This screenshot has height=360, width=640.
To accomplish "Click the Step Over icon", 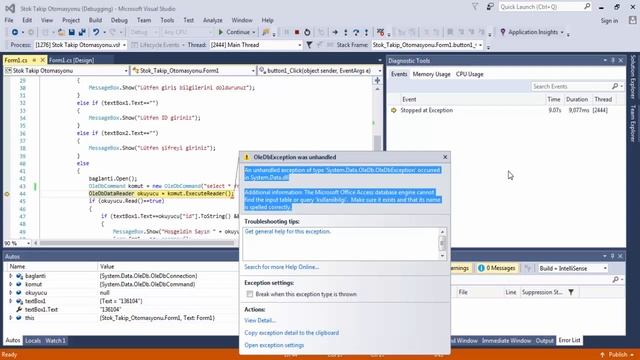I will pos(356,32).
